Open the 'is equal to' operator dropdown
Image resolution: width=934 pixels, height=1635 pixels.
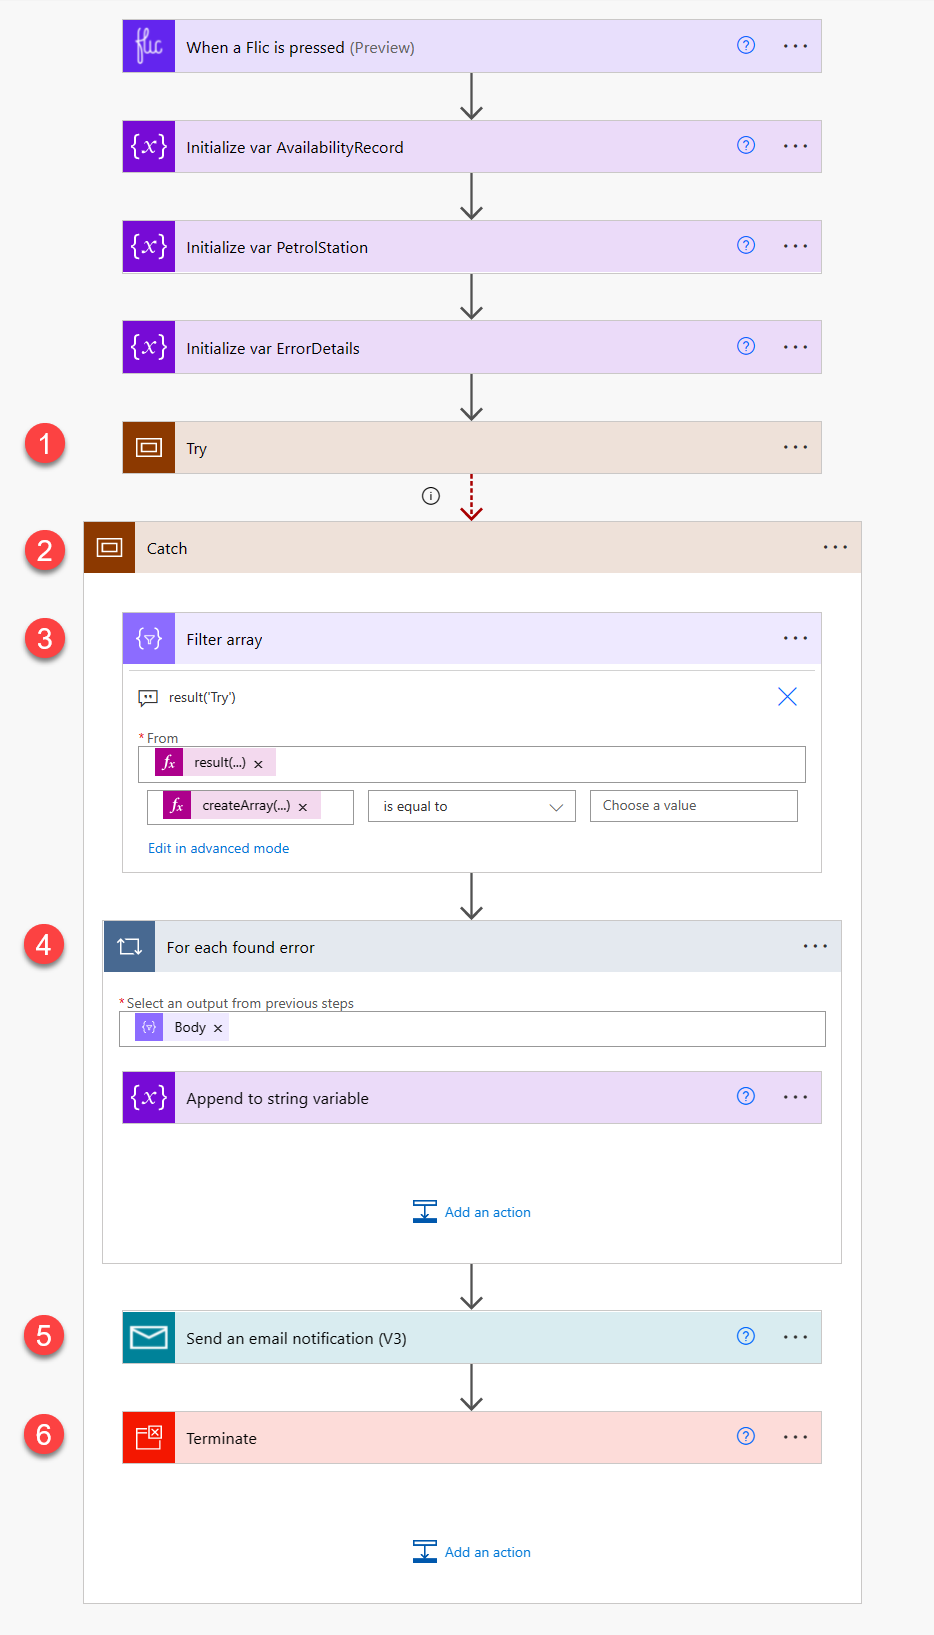(x=472, y=807)
